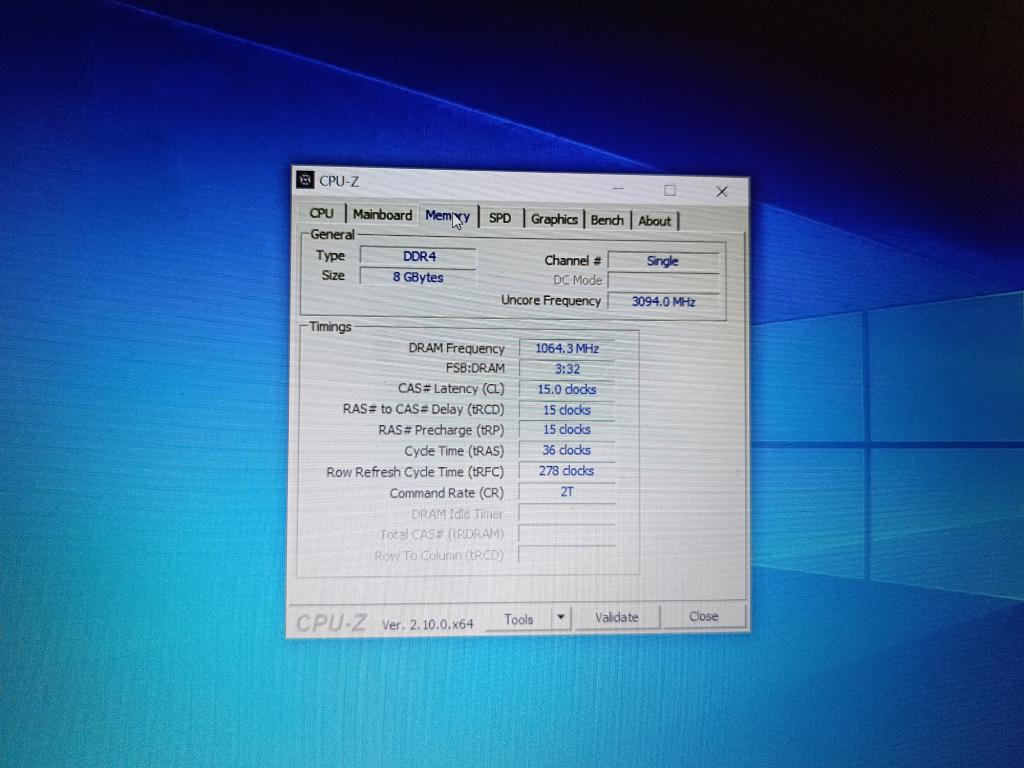Click the Ver. 2.10.0.x64 version text
Screen dimensions: 1024x768
coord(427,624)
